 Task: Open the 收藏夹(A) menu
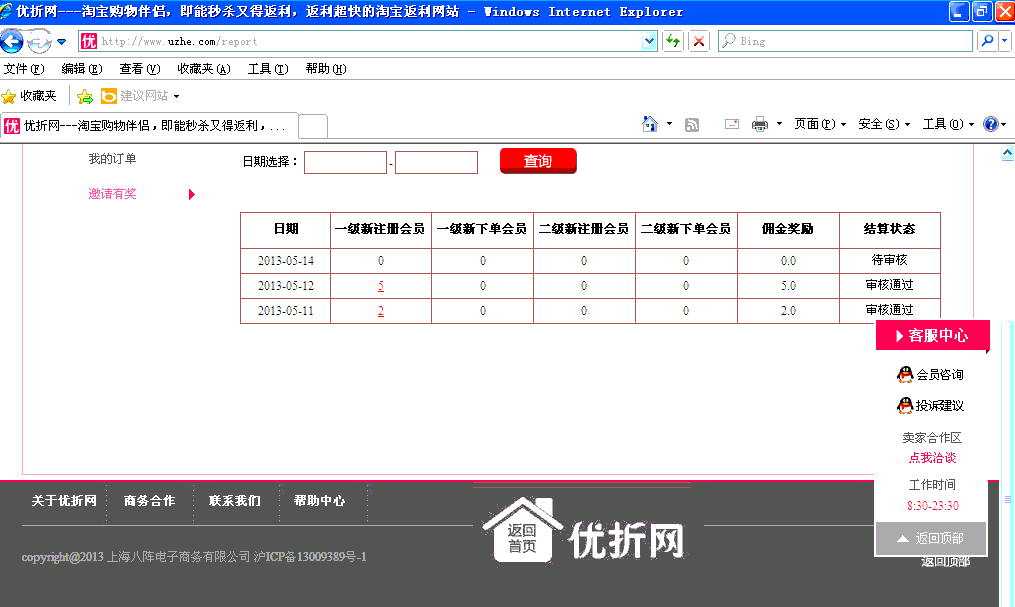pos(204,69)
